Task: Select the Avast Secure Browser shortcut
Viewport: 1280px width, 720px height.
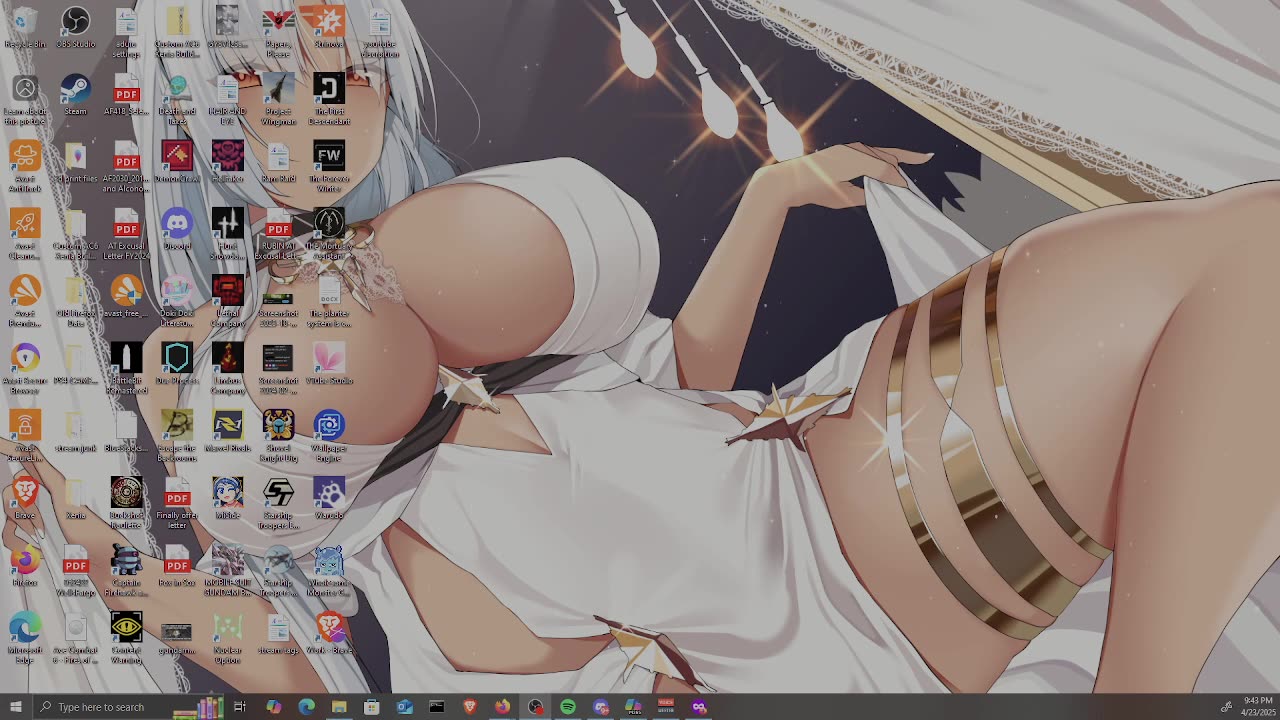Action: (24, 370)
